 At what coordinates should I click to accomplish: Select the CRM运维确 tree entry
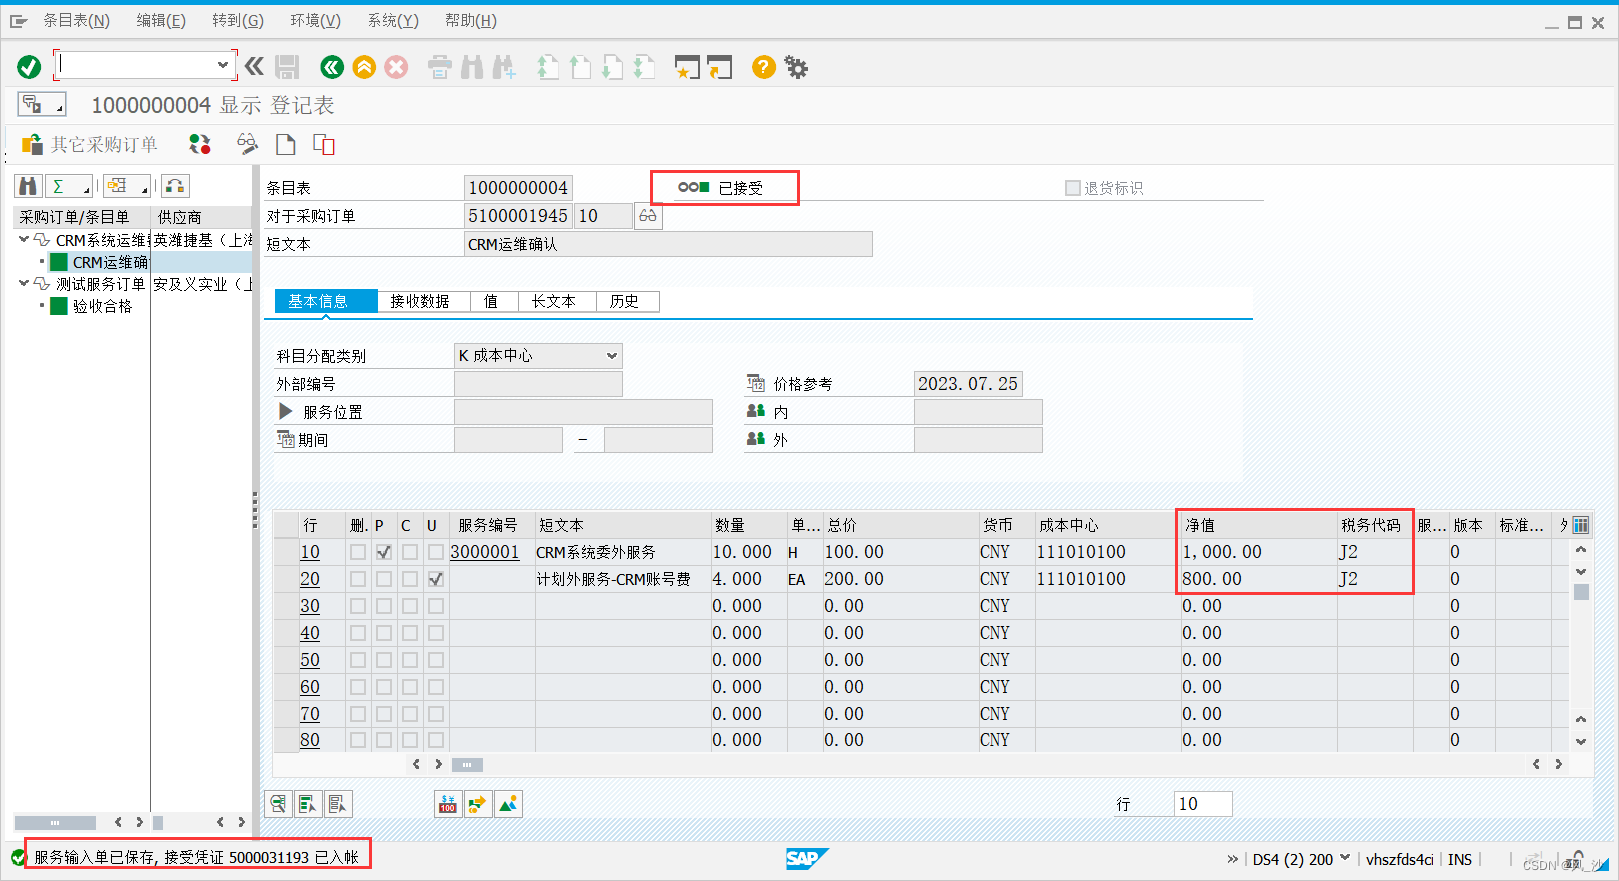click(x=110, y=262)
